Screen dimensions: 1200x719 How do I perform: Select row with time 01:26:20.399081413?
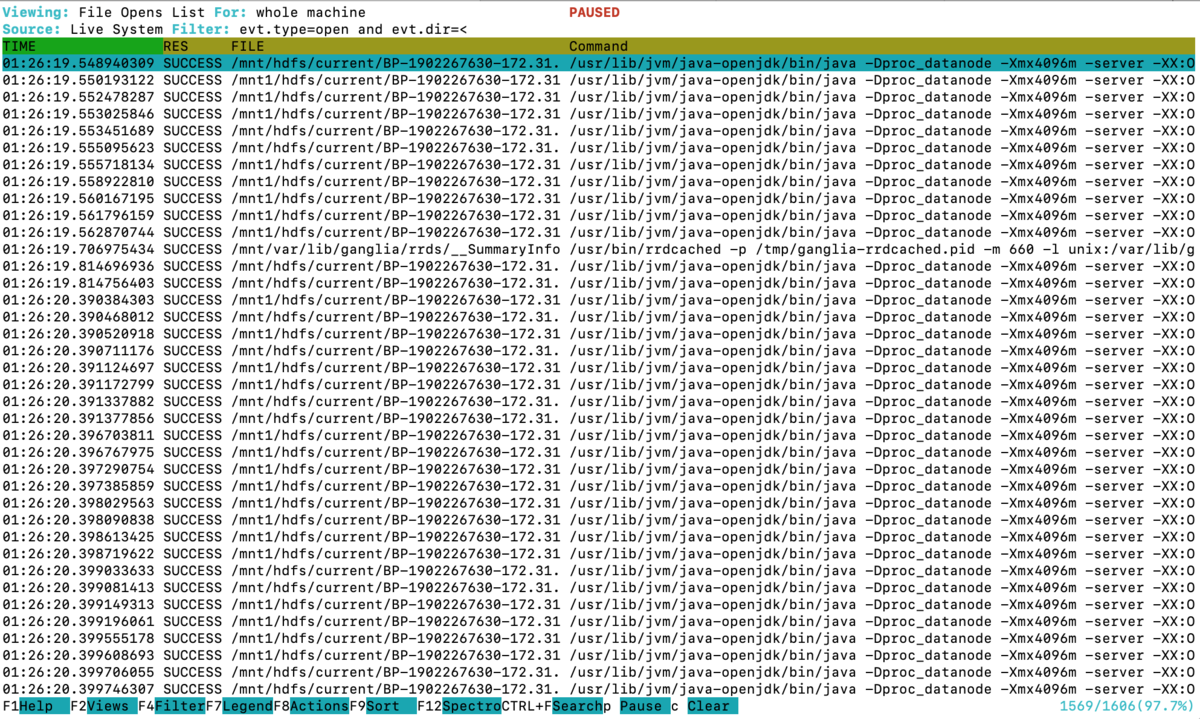600,588
